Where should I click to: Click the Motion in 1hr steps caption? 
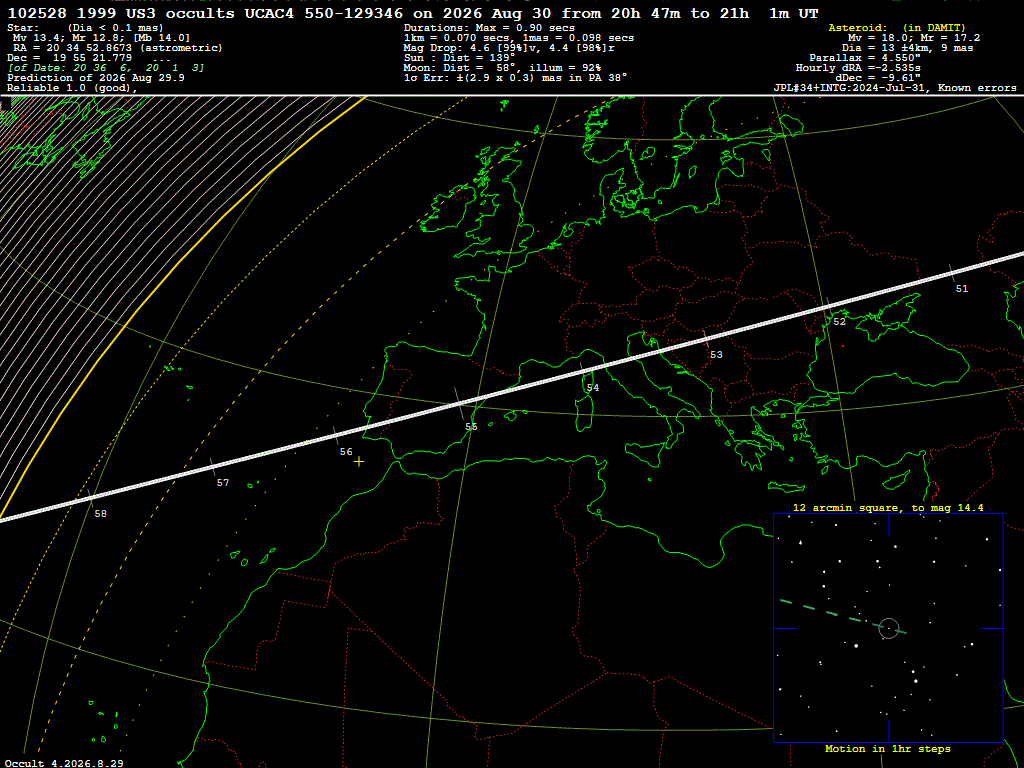[888, 749]
